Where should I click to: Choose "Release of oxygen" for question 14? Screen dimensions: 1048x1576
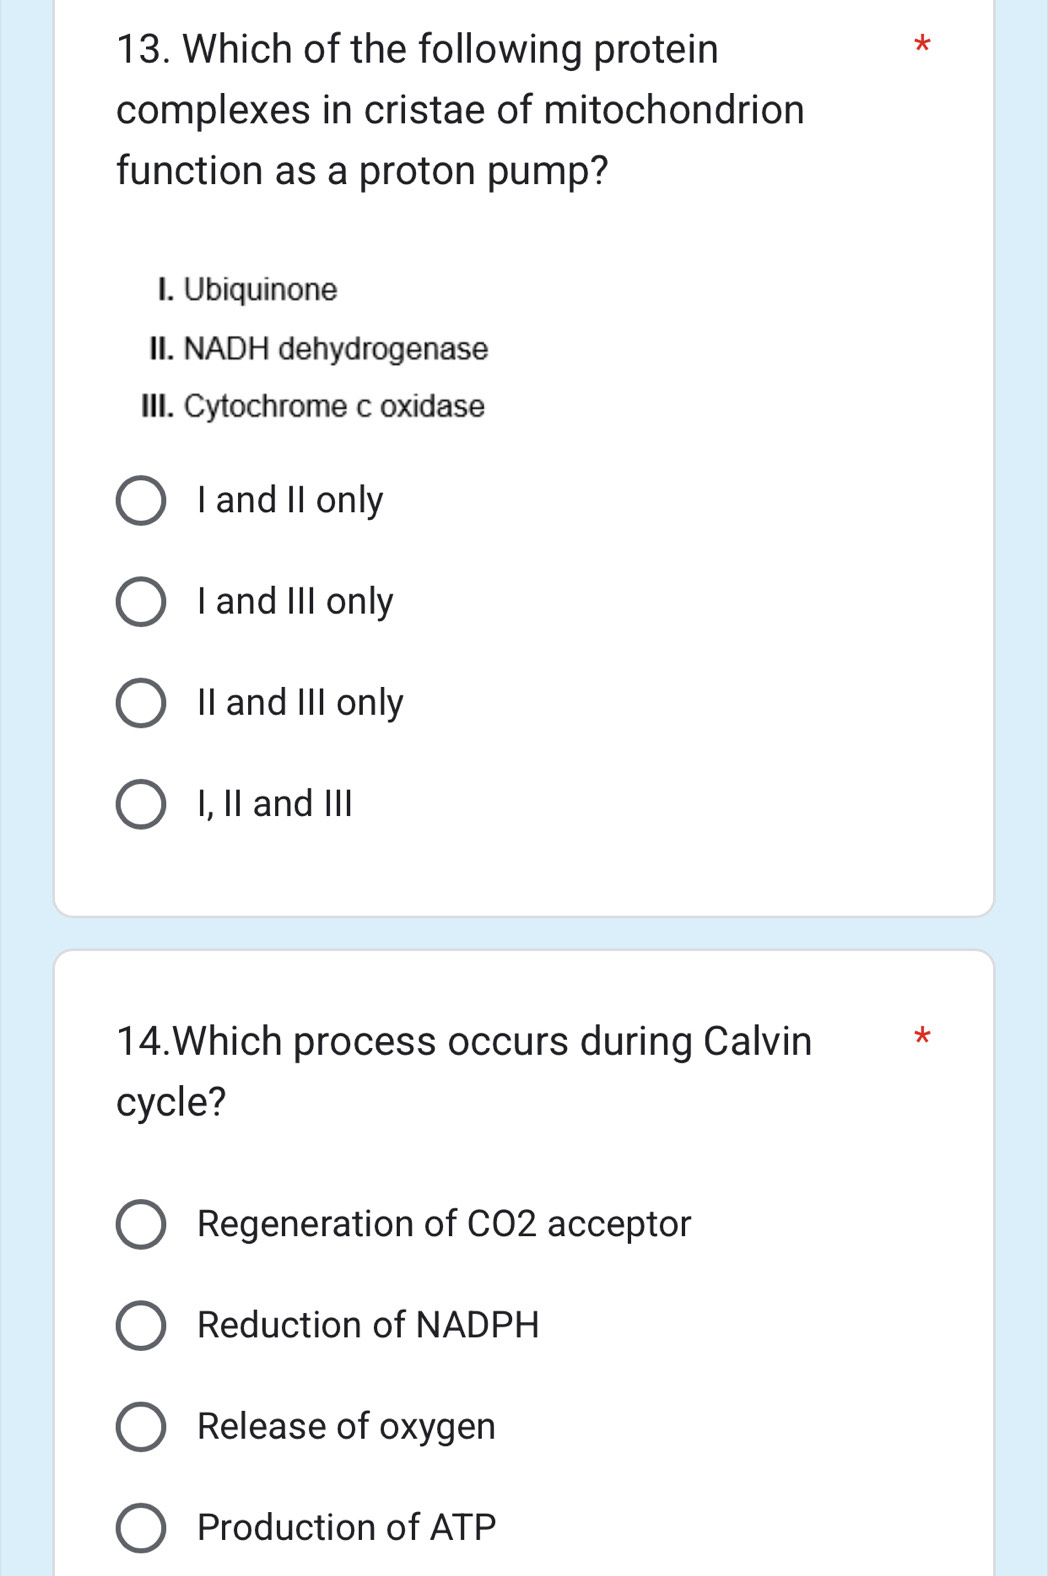point(141,1427)
